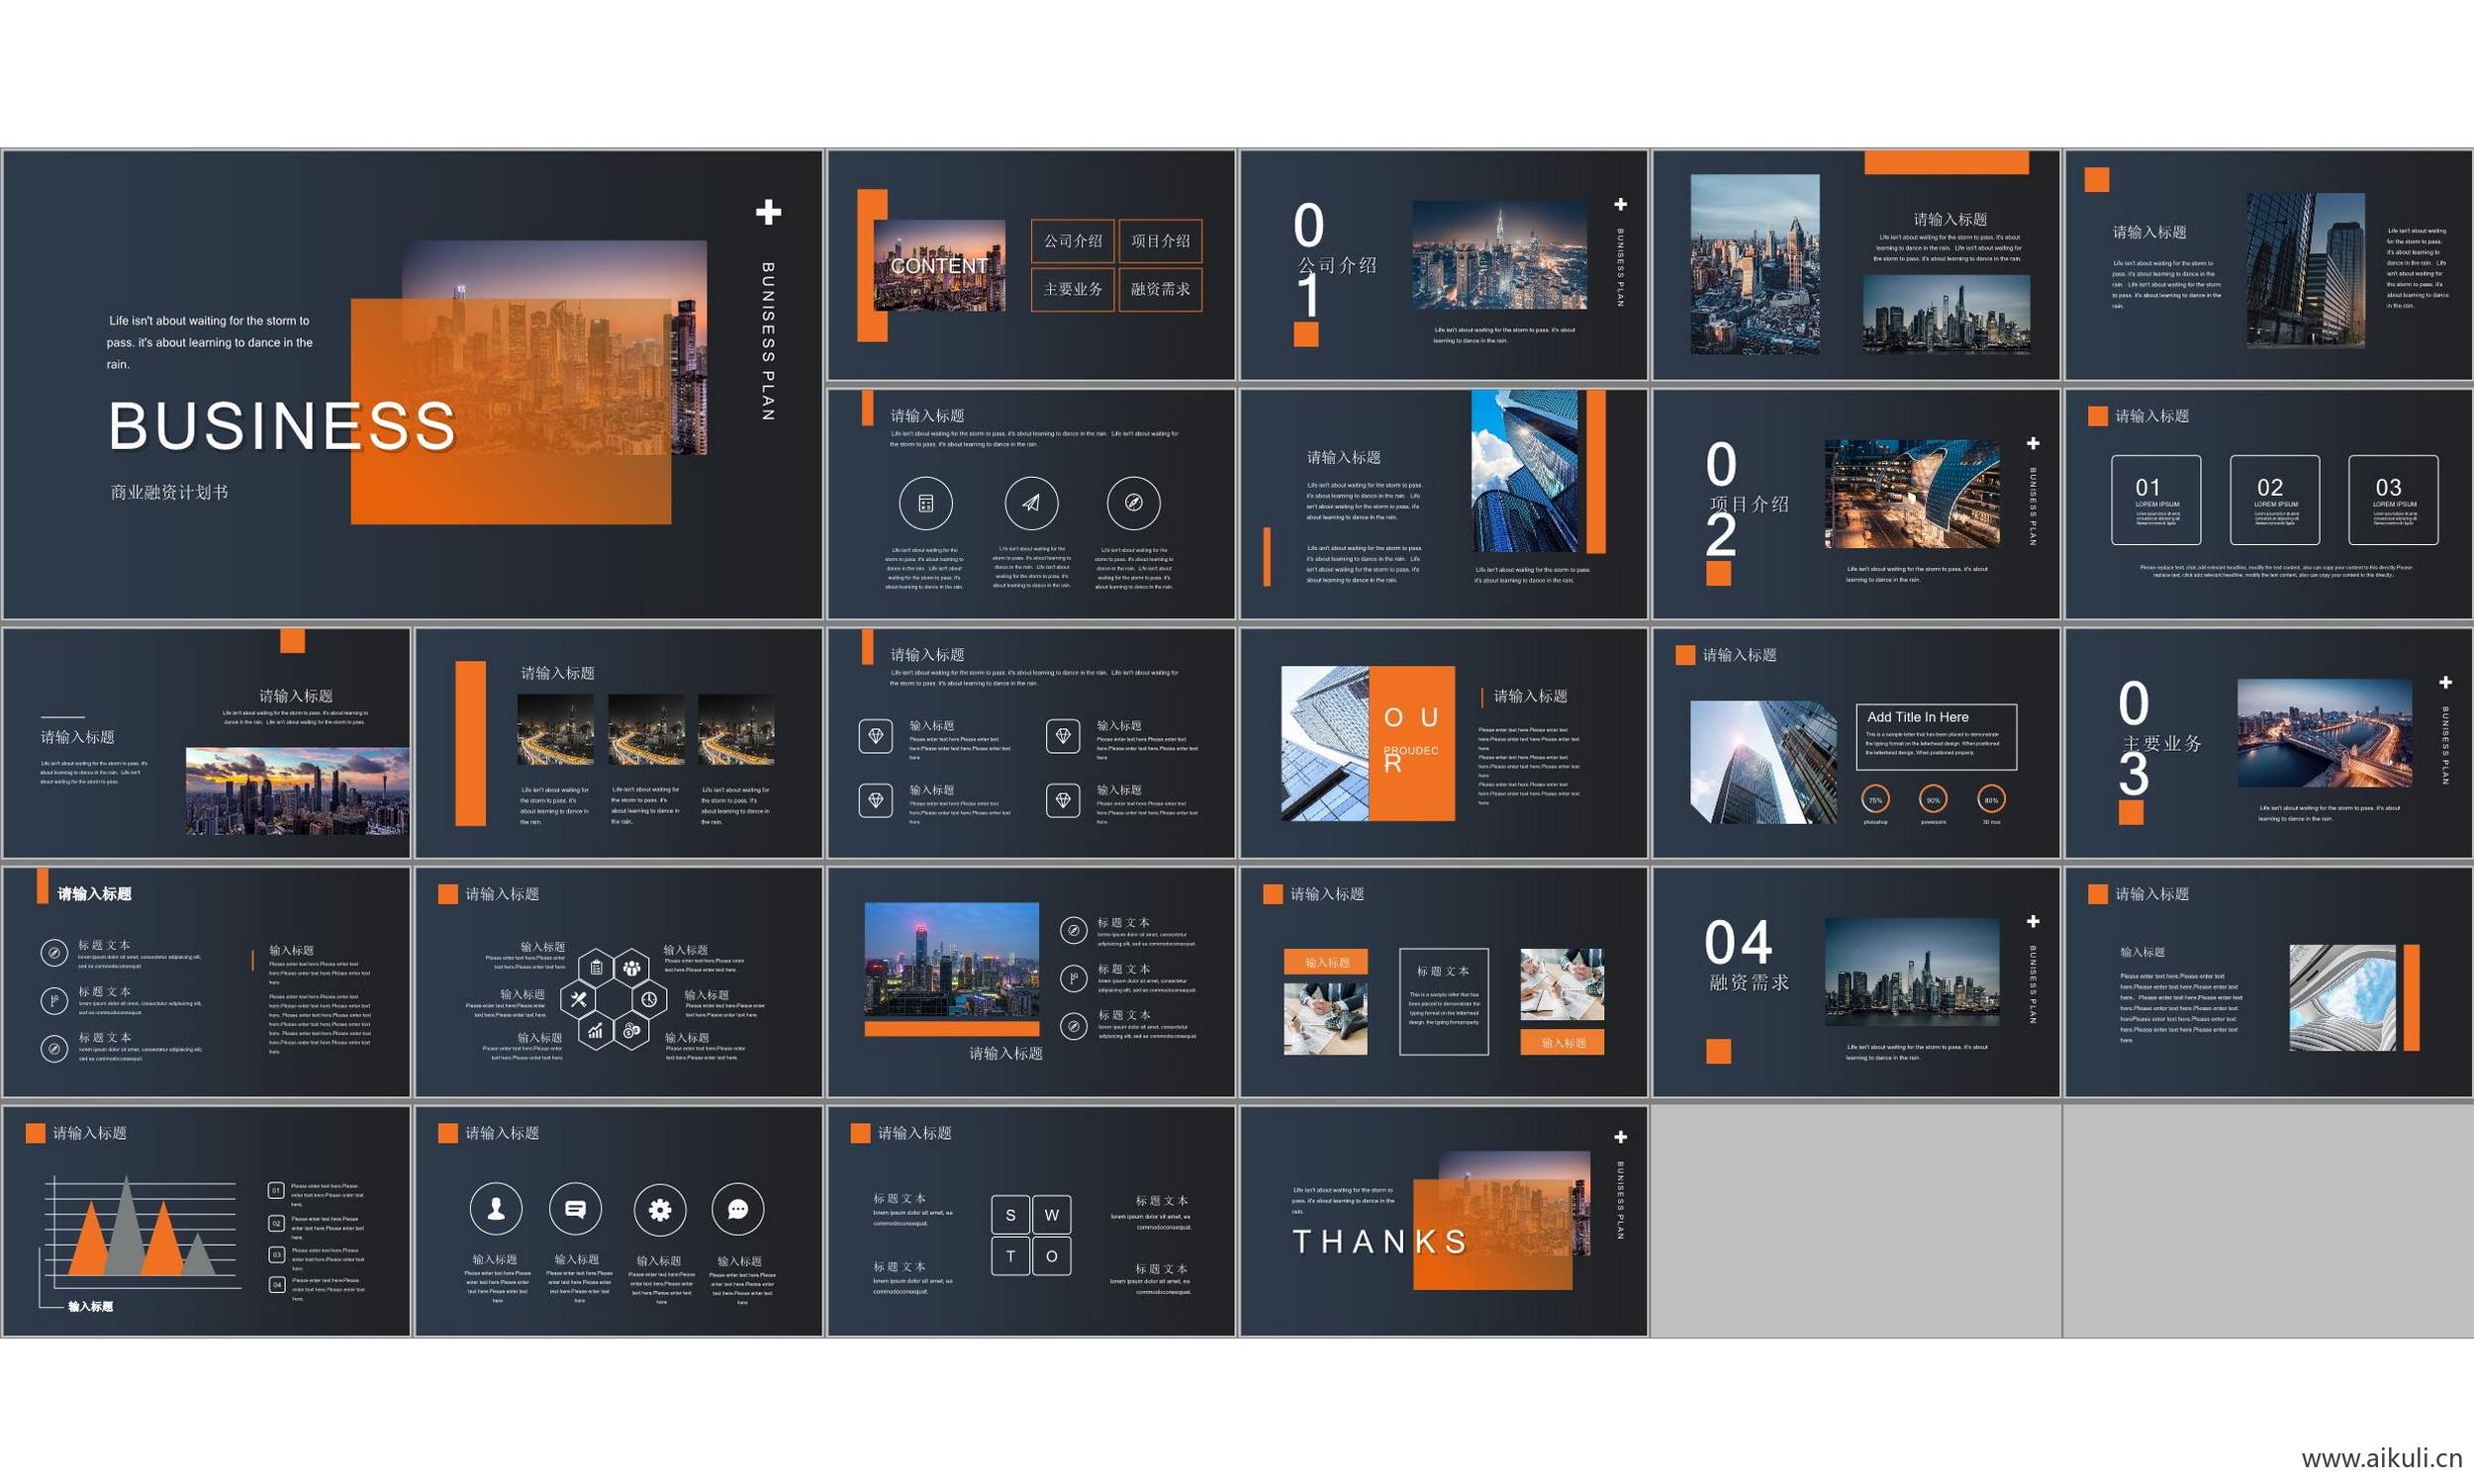Image resolution: width=2474 pixels, height=1484 pixels.
Task: Click the 75% orange progress circle
Action: (1875, 800)
